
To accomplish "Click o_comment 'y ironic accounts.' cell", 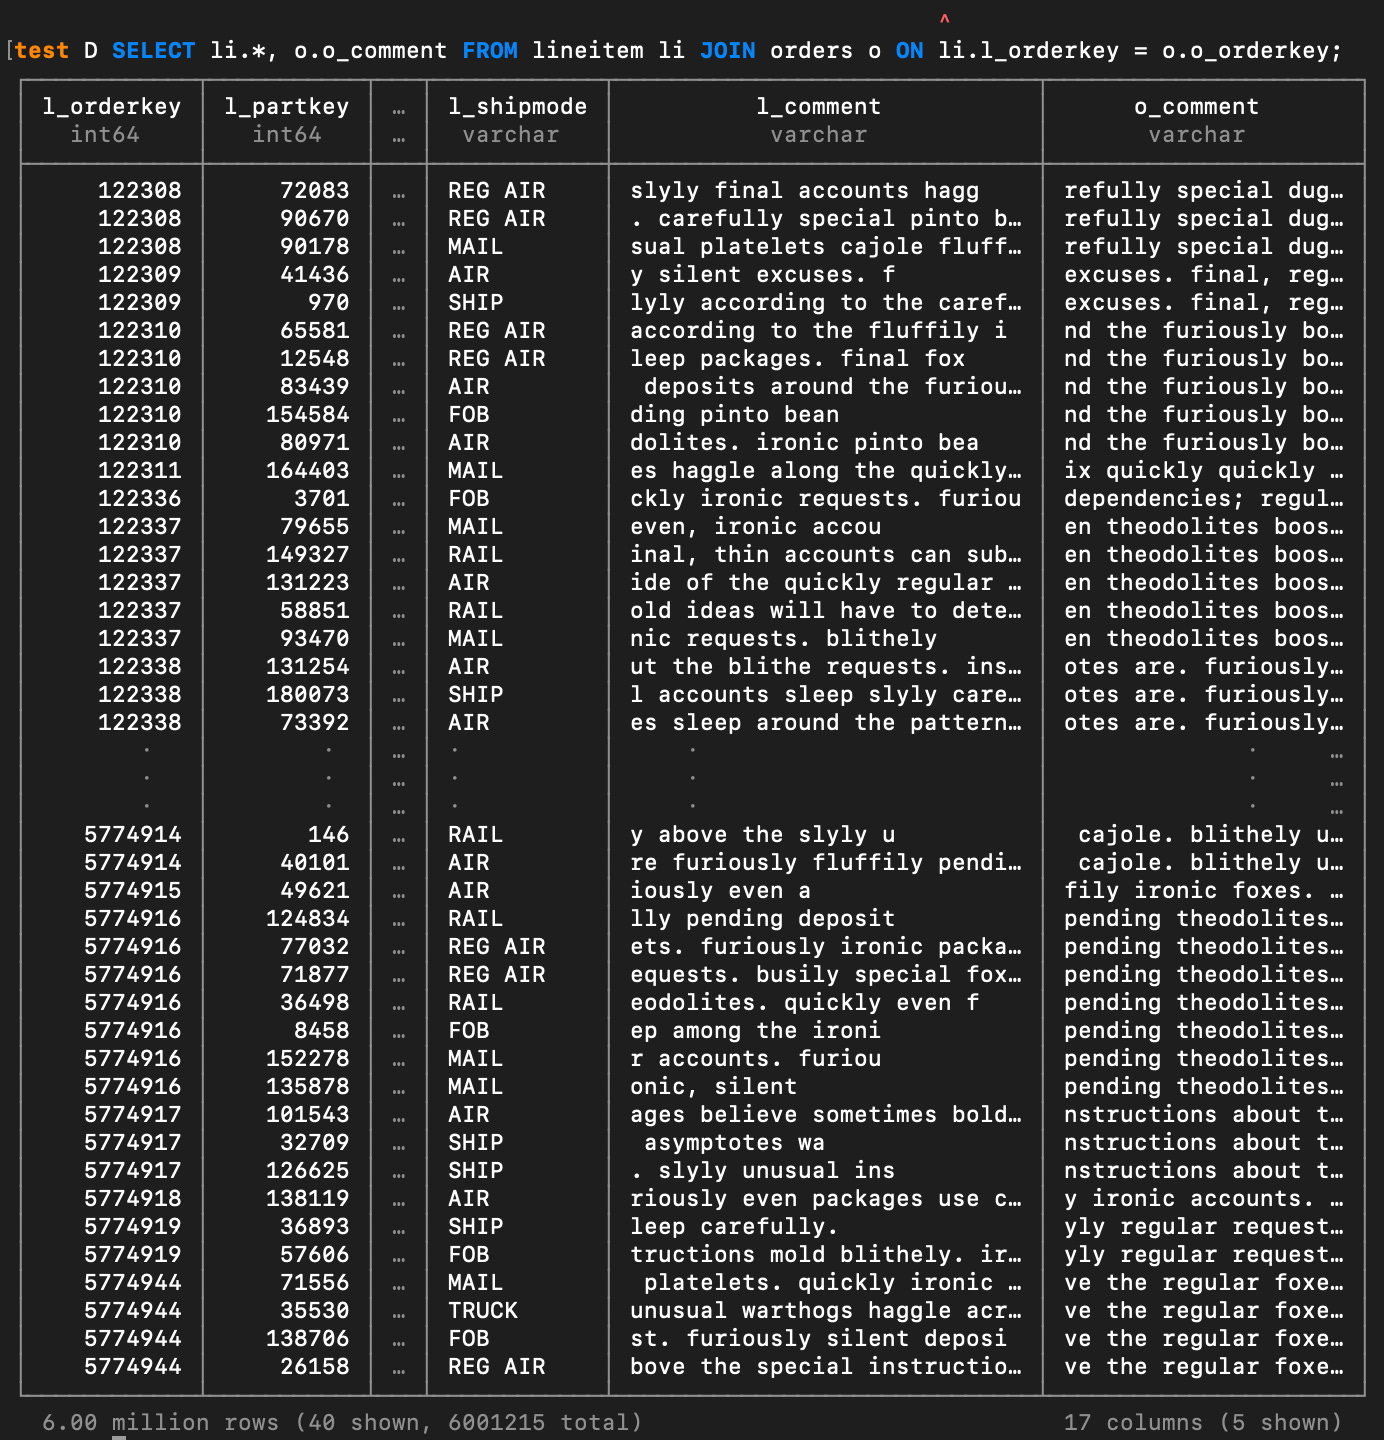I will click(1204, 1199).
